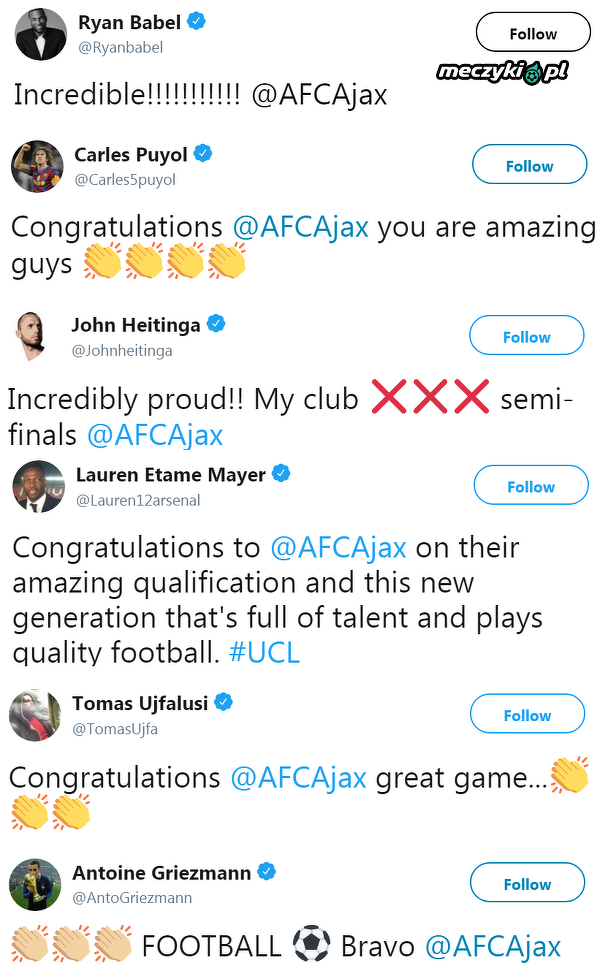
Task: Follow Antoine Griezmann
Action: (527, 884)
